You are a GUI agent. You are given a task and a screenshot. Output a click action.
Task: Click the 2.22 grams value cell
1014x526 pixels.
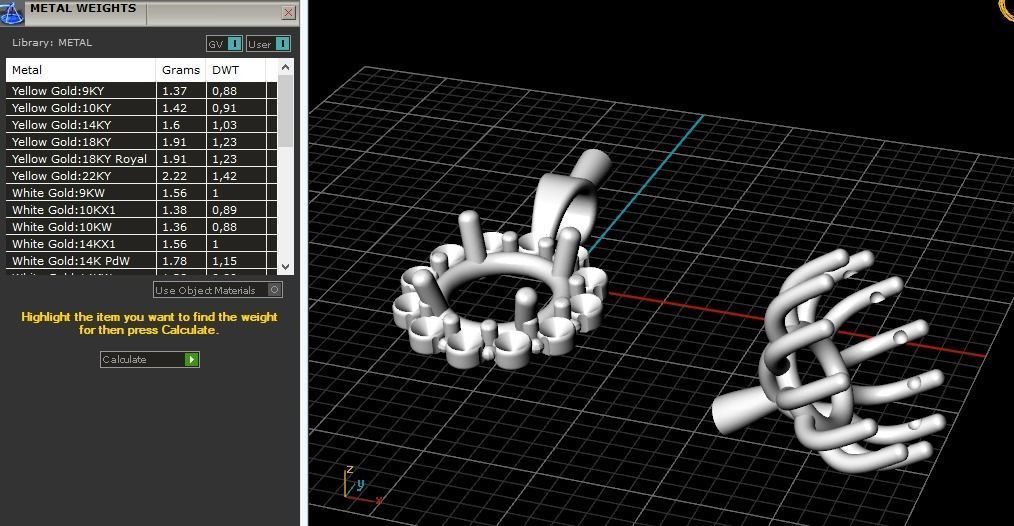181,175
